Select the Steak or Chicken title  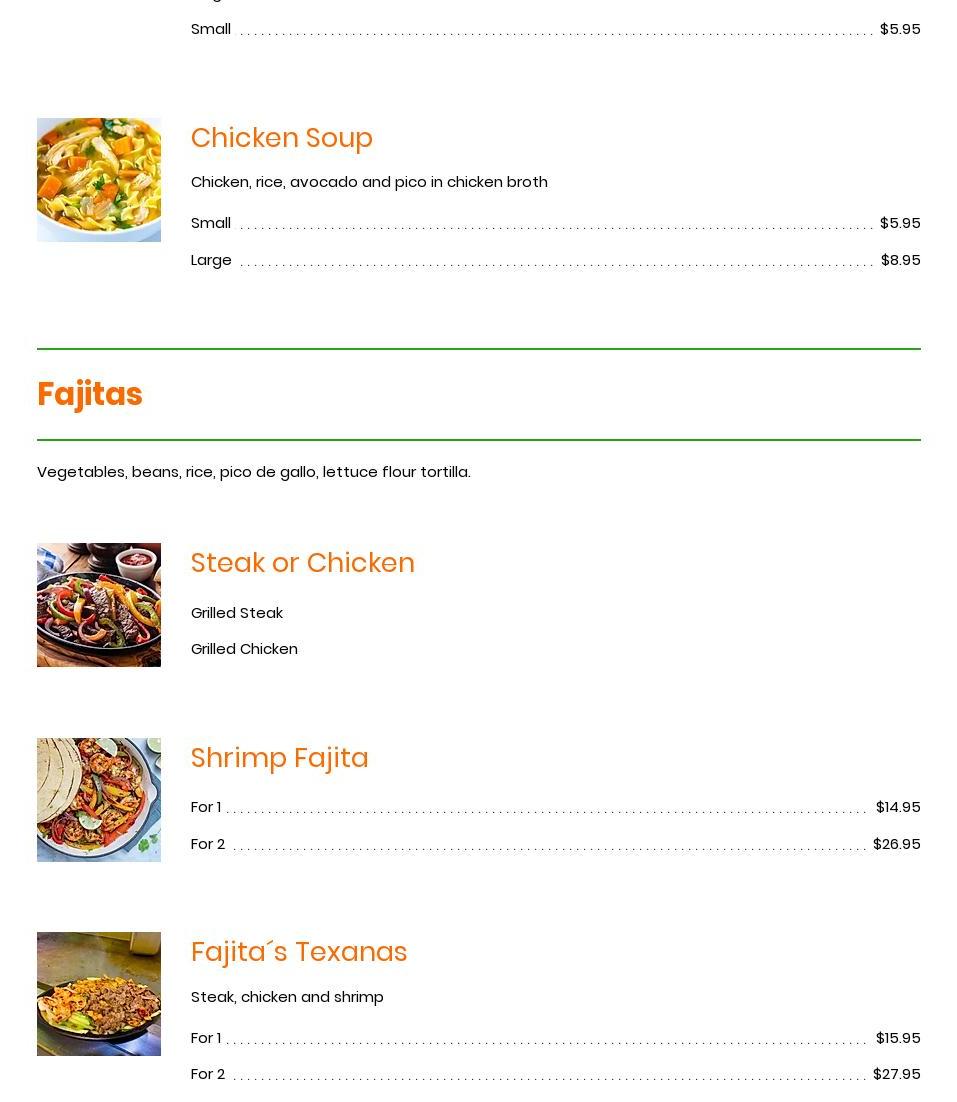302,563
